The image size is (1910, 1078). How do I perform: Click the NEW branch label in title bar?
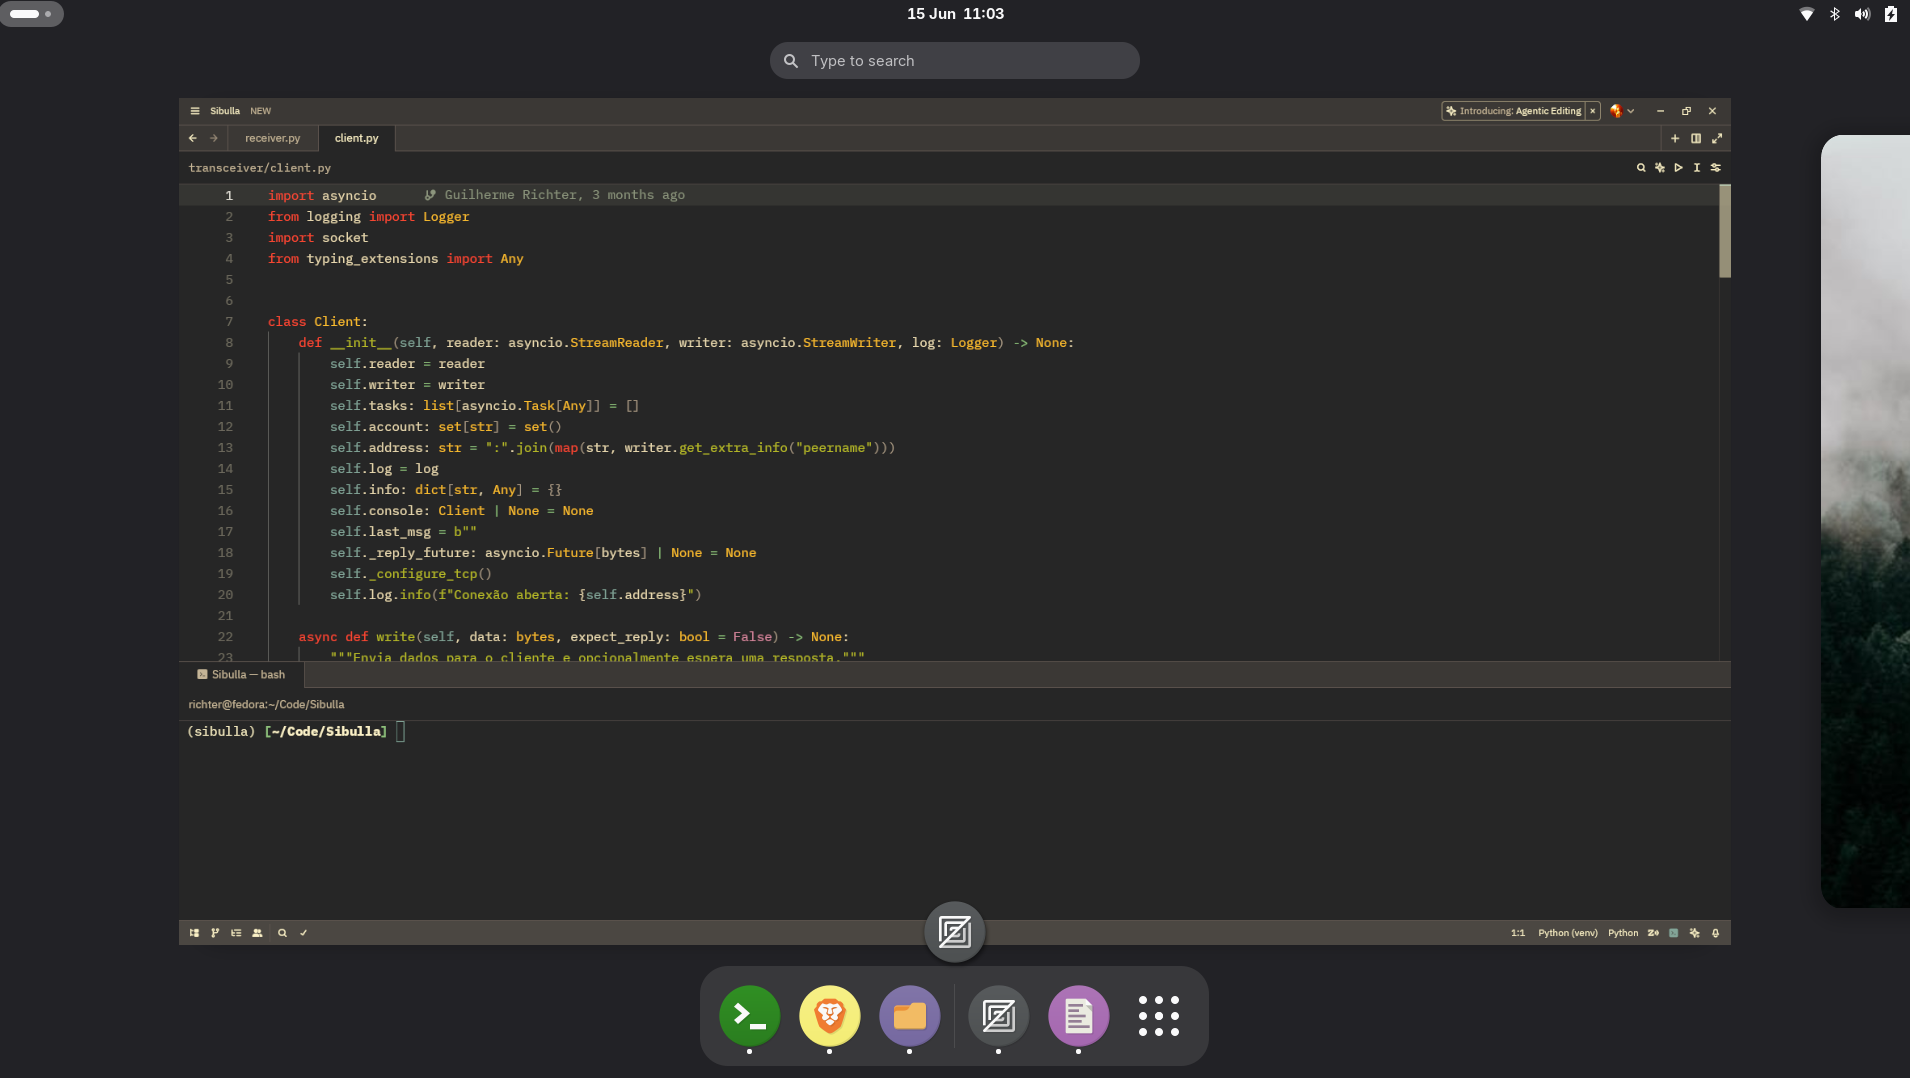260,111
